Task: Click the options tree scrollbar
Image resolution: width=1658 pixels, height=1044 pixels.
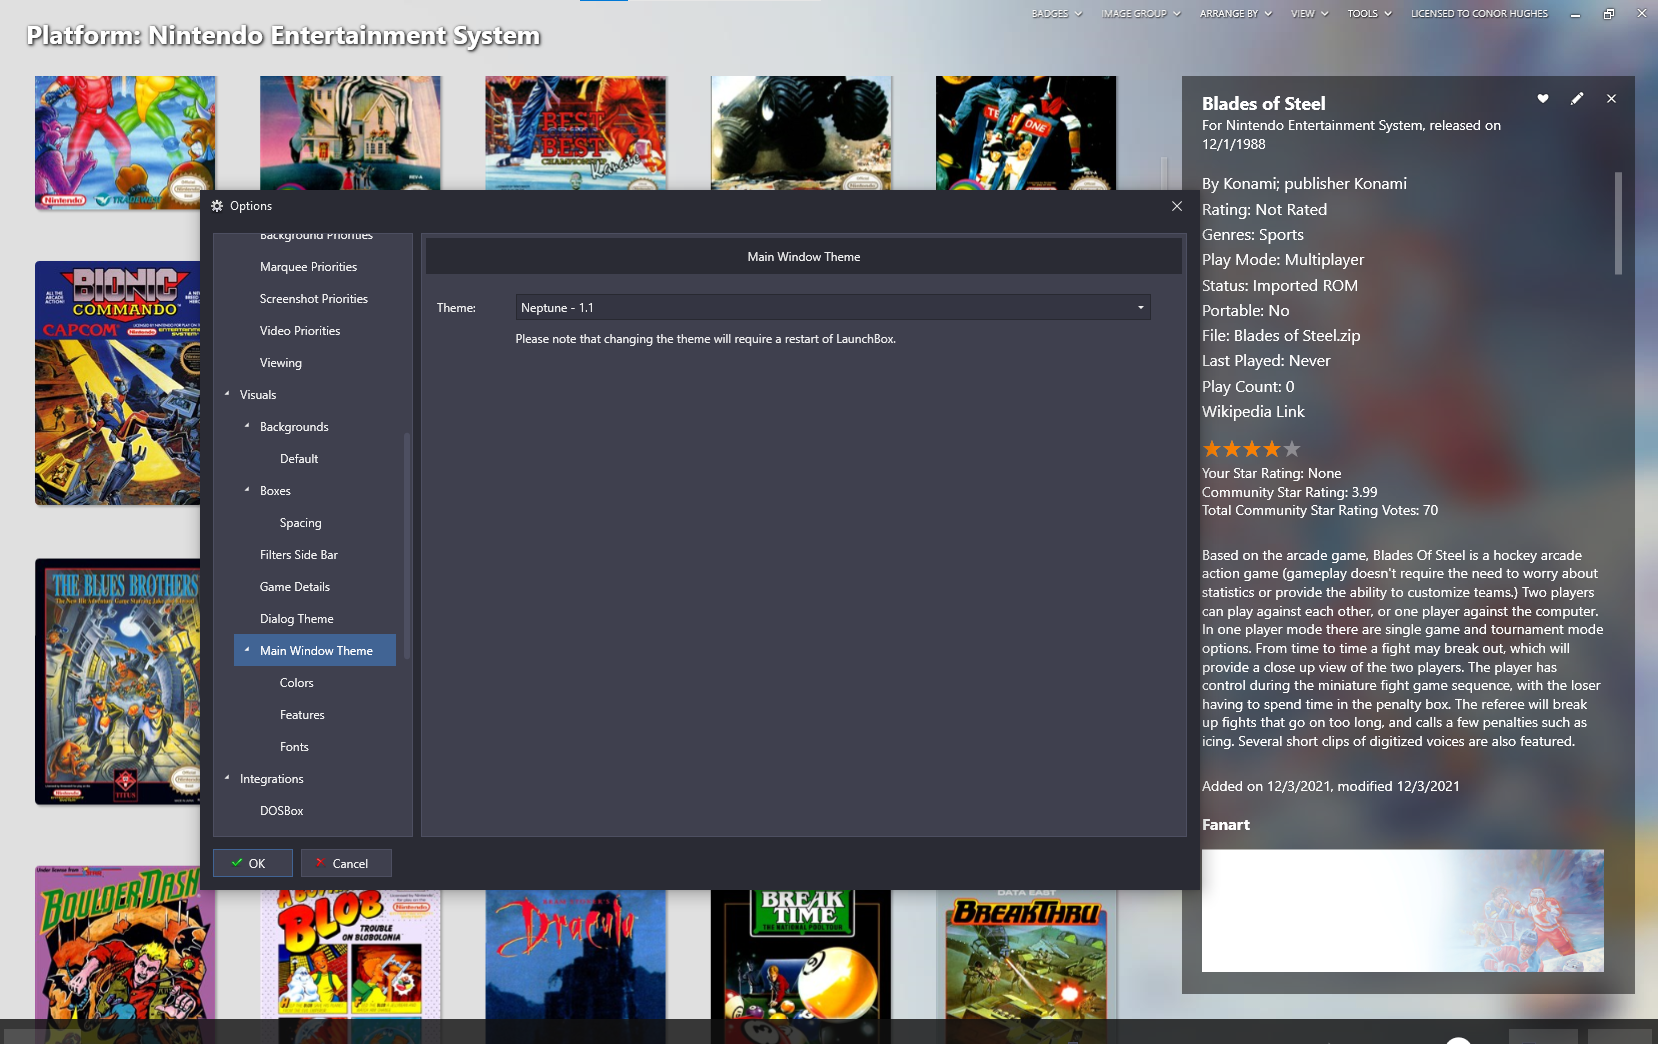Action: pos(406,545)
